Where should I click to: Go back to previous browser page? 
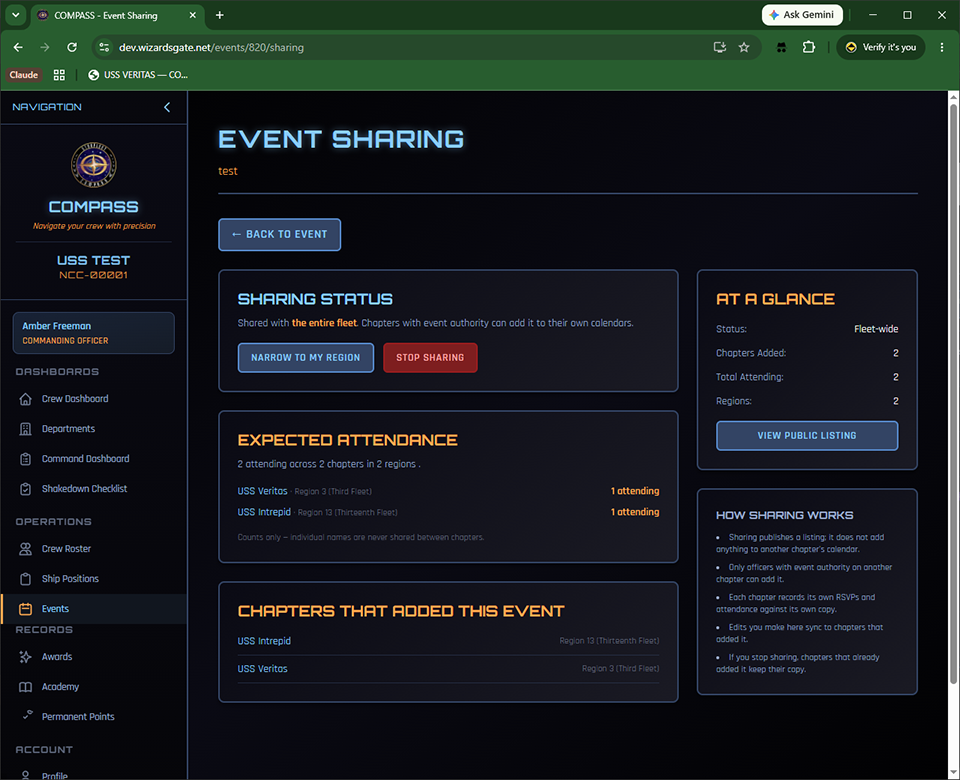pyautogui.click(x=18, y=47)
